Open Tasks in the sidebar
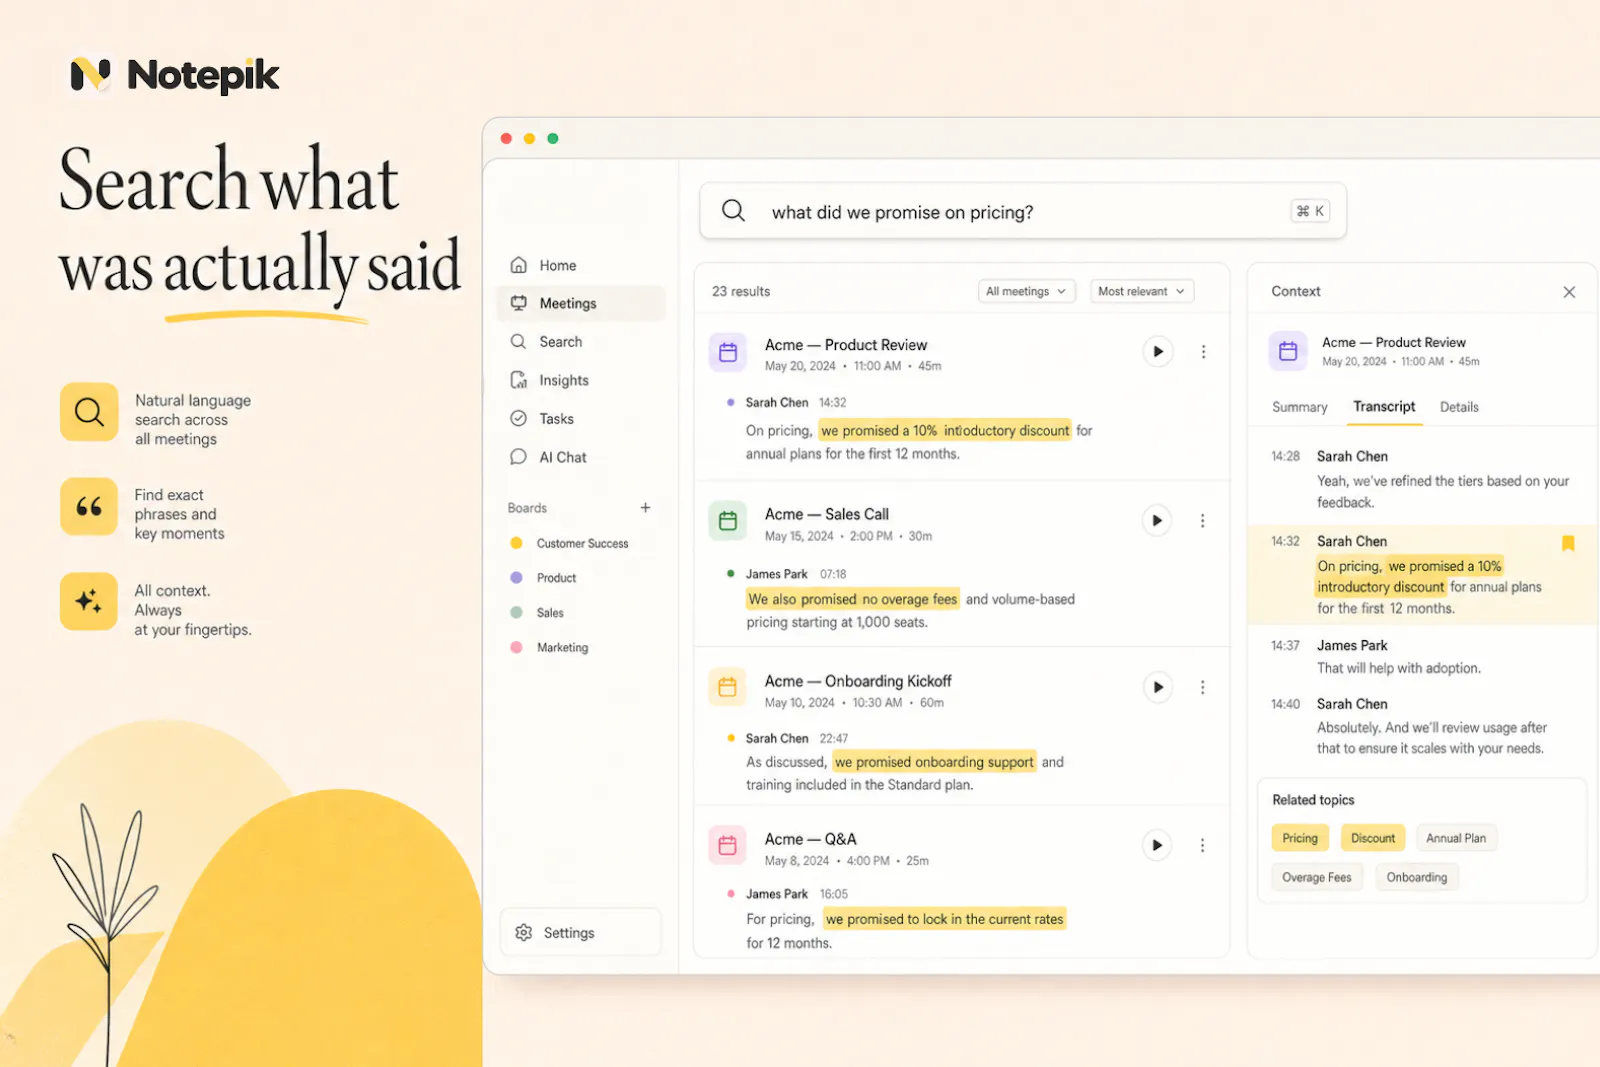 click(x=582, y=418)
